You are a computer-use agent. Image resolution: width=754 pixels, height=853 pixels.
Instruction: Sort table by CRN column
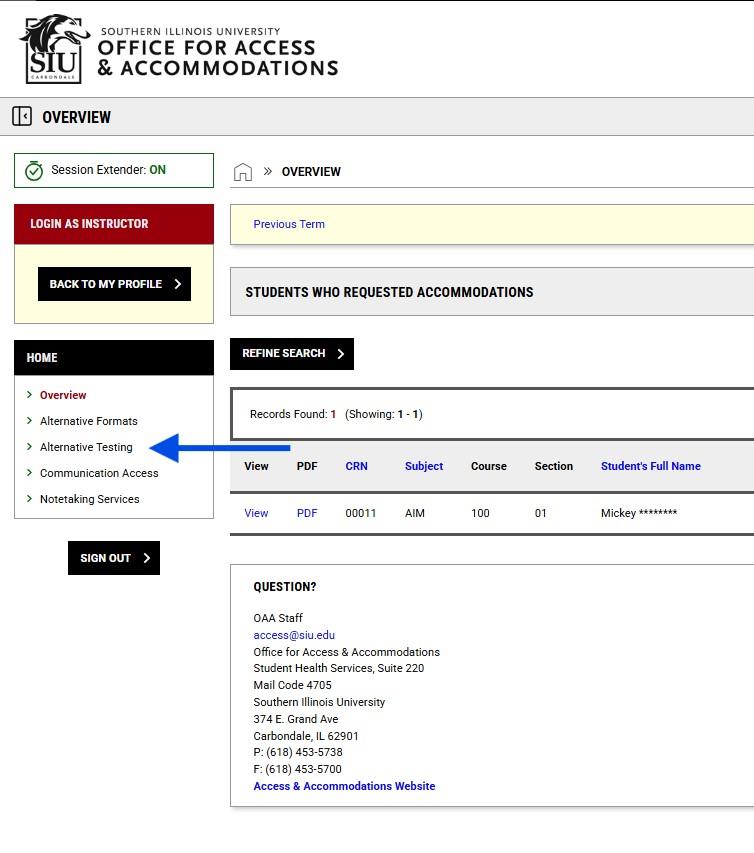tap(356, 466)
